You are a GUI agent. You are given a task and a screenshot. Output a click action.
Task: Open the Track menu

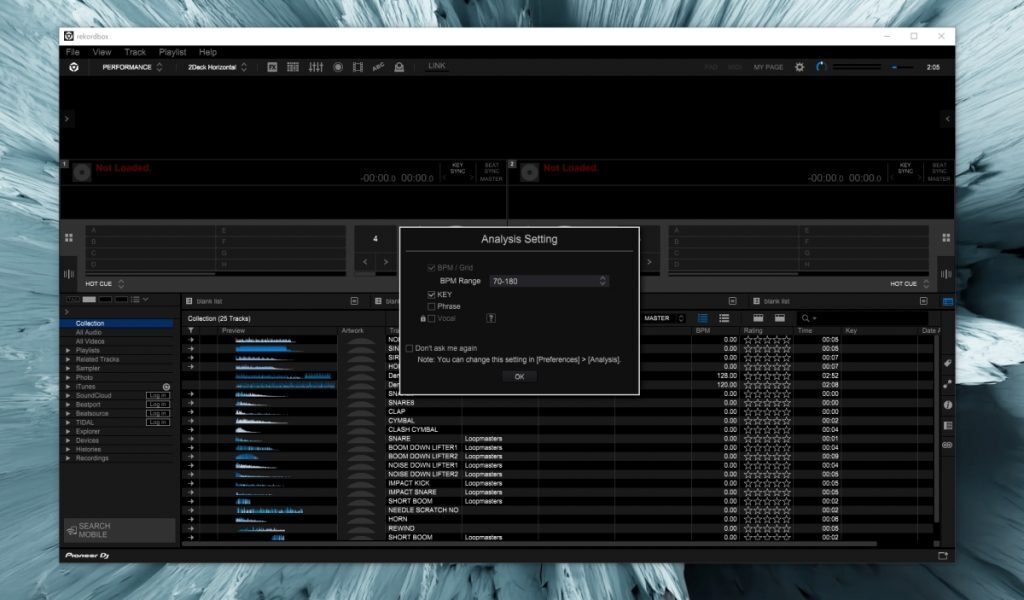(x=136, y=52)
